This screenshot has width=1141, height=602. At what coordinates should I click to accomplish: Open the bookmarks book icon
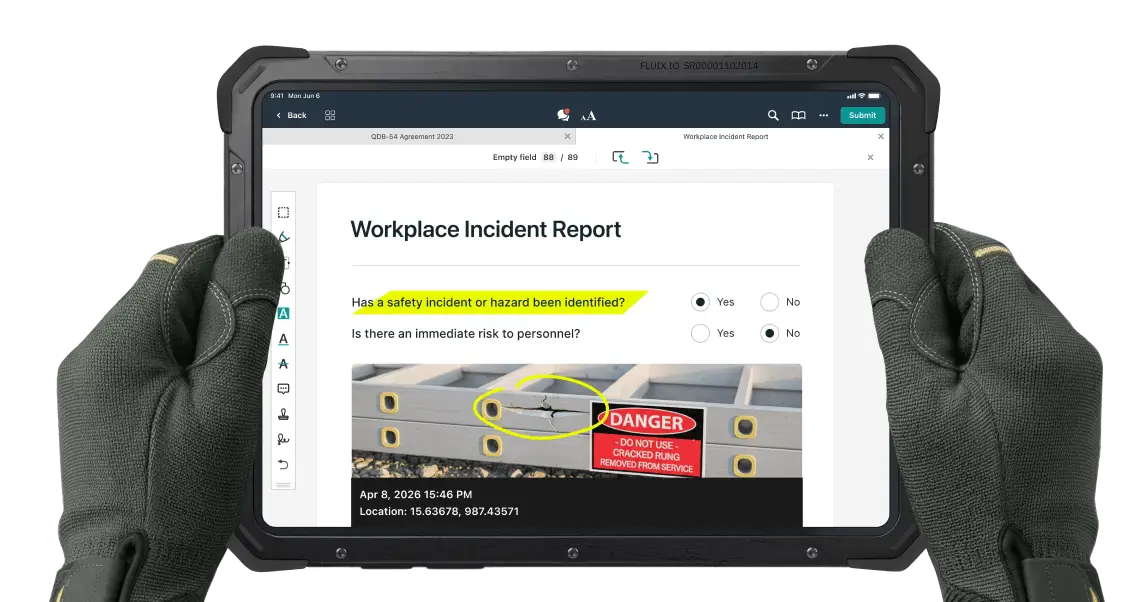pyautogui.click(x=798, y=115)
